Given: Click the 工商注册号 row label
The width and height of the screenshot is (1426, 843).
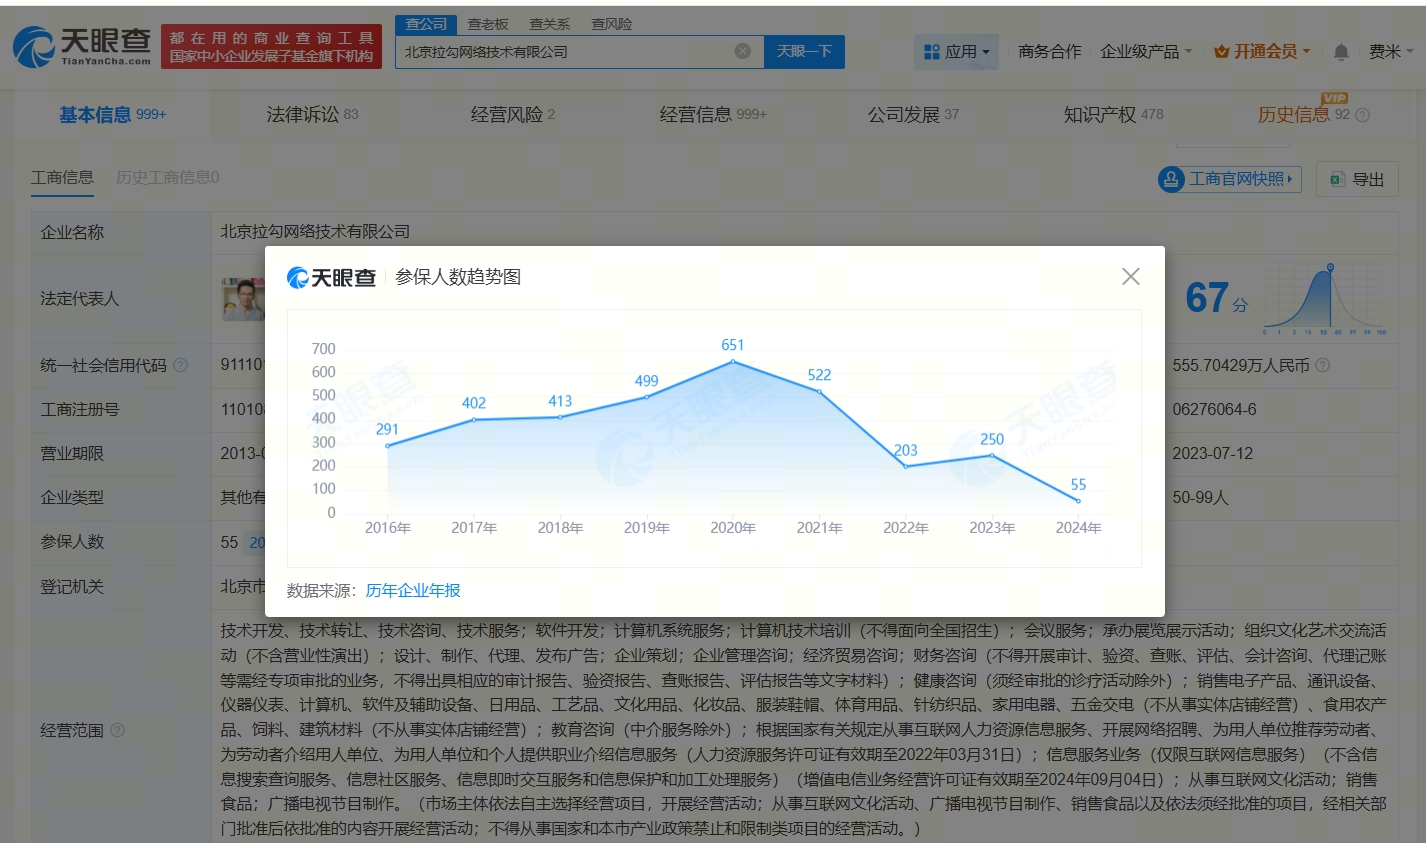Looking at the screenshot, I should pos(80,409).
